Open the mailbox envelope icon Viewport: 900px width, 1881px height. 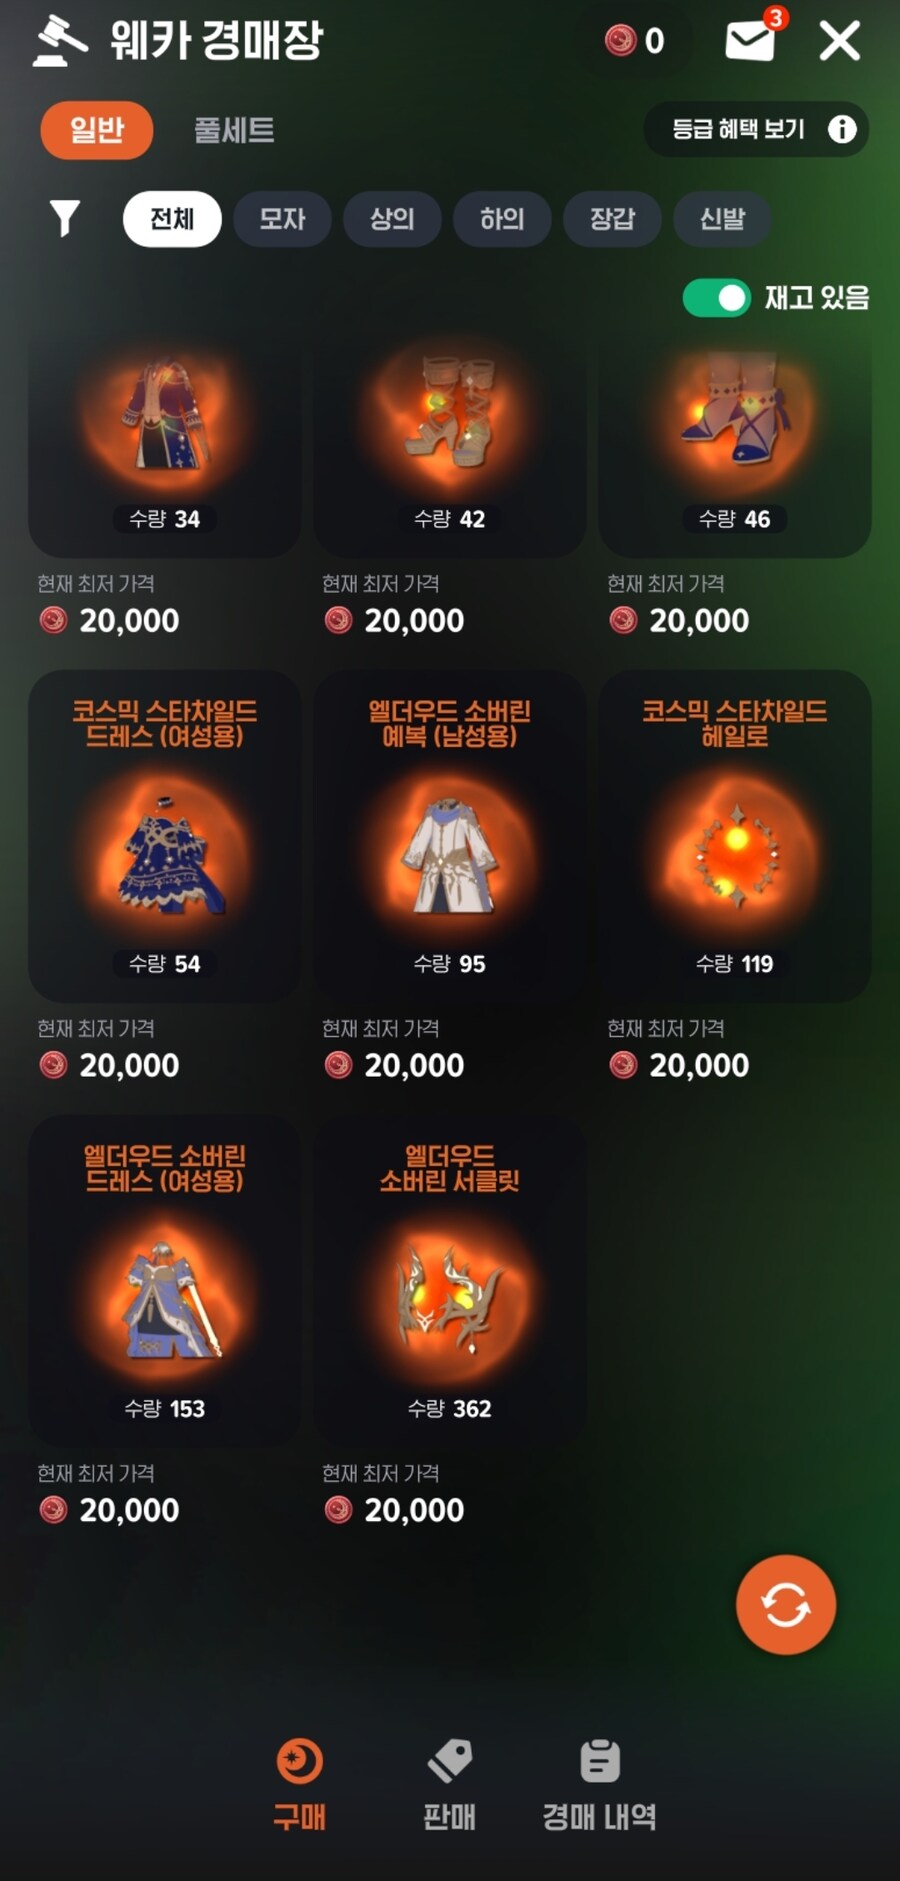click(x=750, y=40)
